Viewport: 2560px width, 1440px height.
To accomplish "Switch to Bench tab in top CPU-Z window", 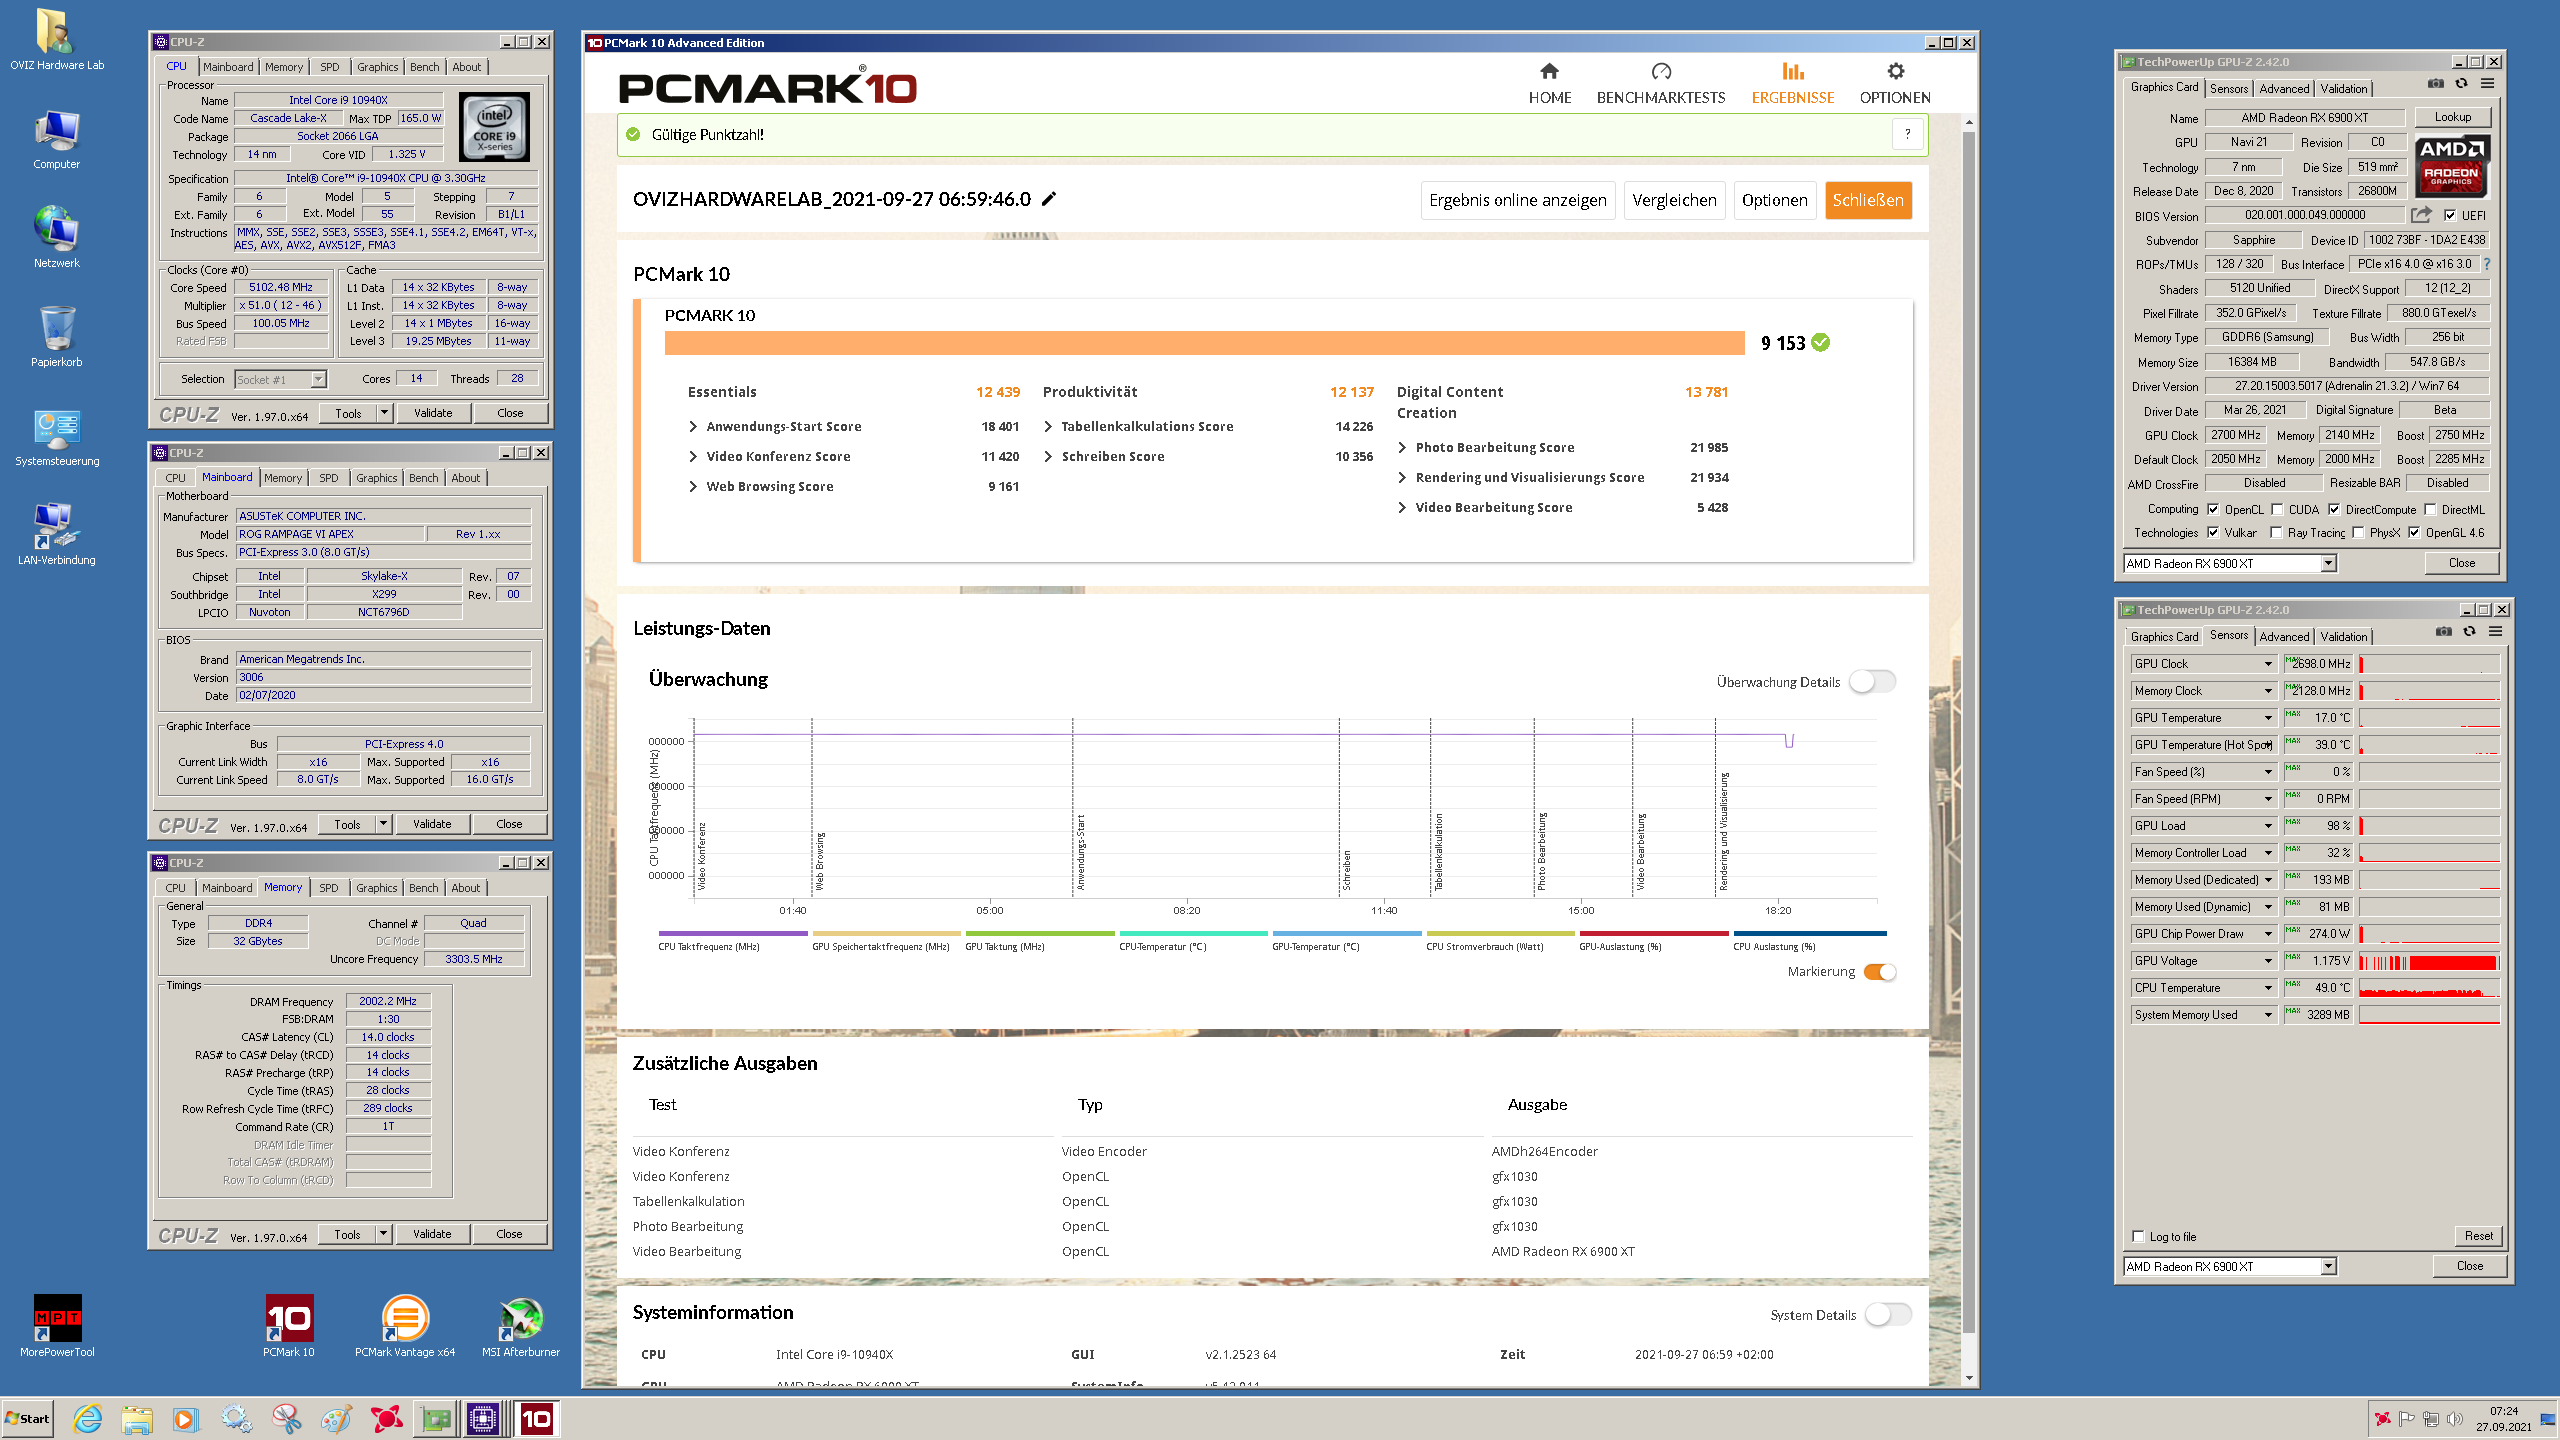I will [x=424, y=67].
